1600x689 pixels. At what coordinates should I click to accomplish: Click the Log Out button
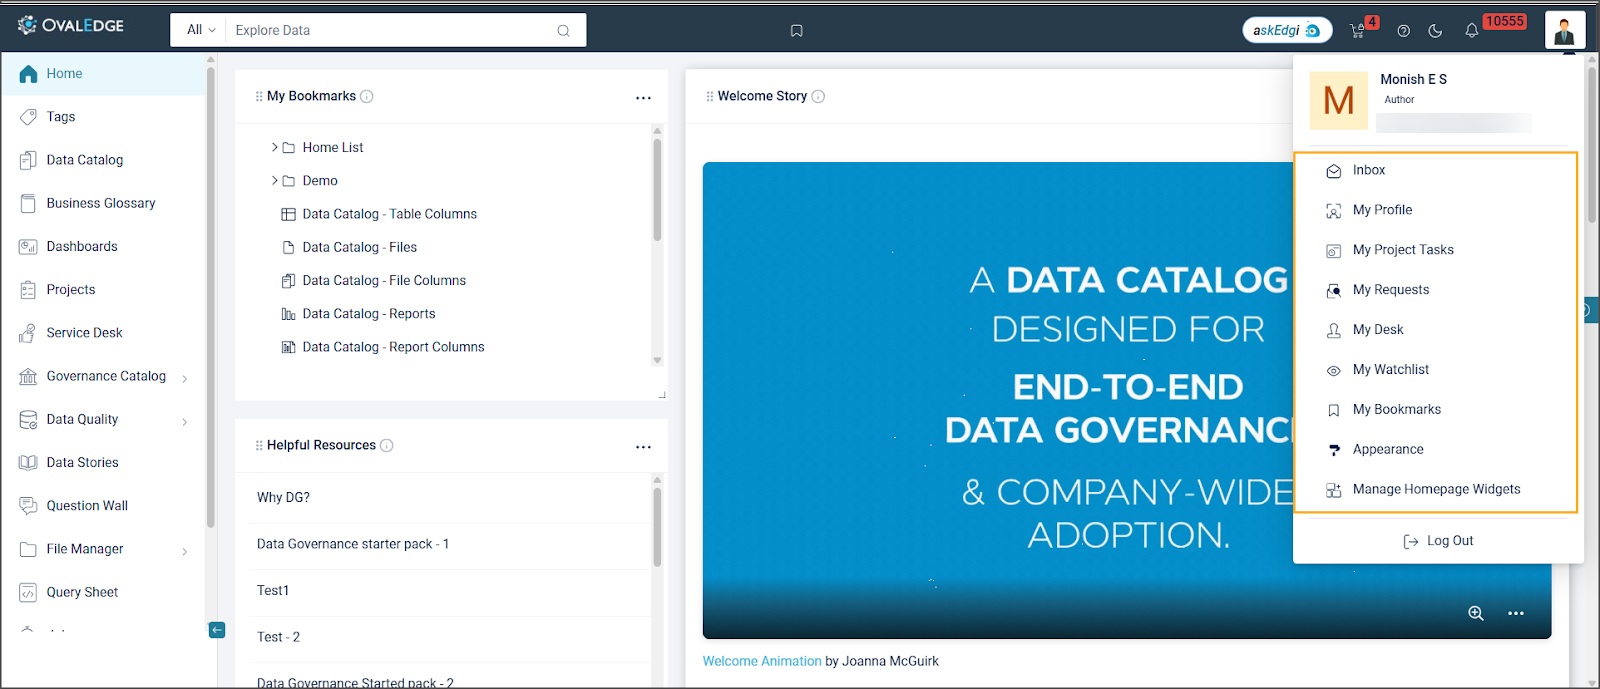coord(1438,541)
